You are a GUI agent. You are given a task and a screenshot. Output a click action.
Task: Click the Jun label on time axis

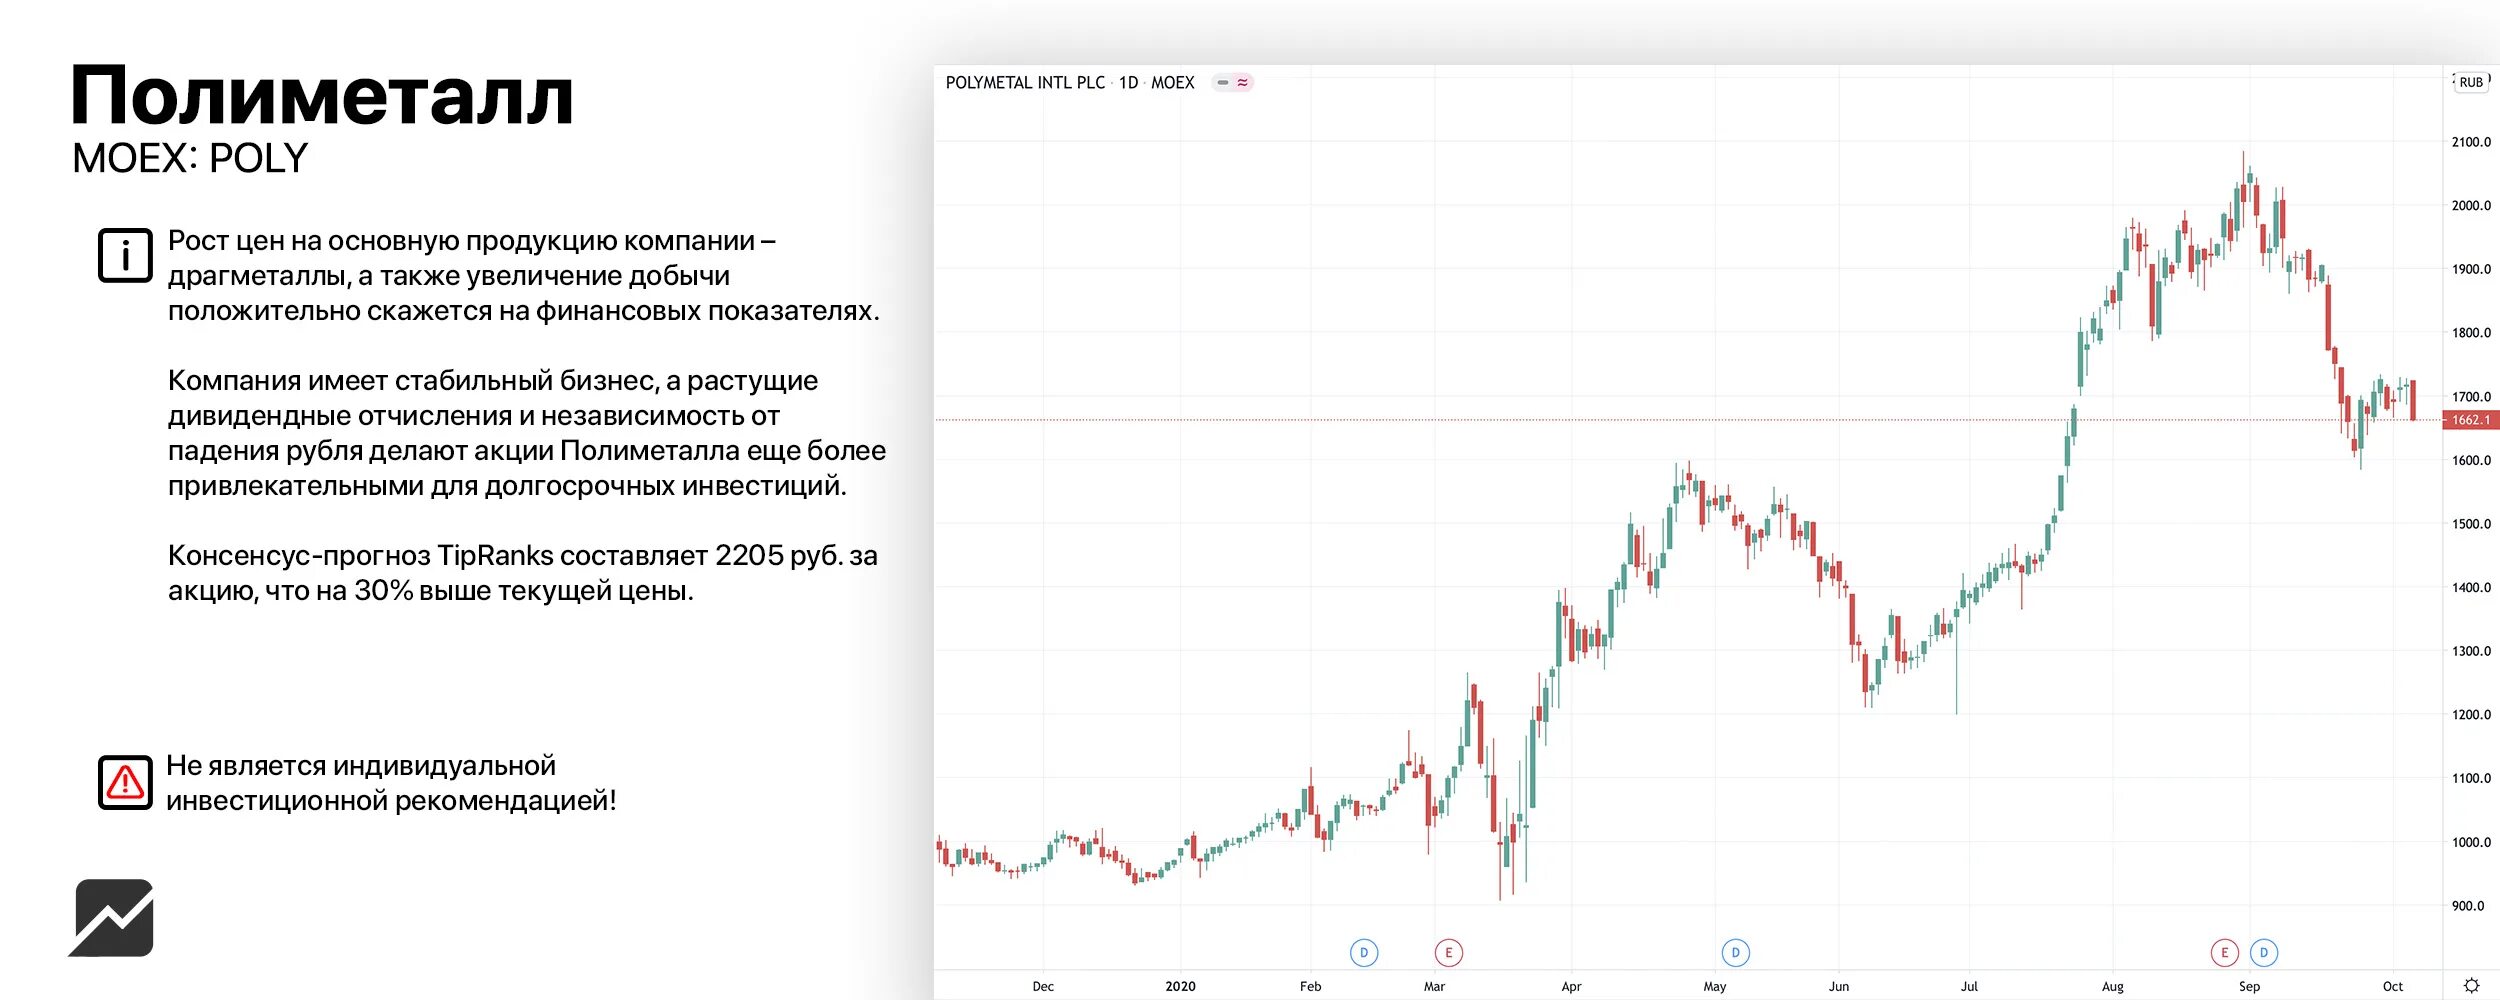click(1839, 986)
